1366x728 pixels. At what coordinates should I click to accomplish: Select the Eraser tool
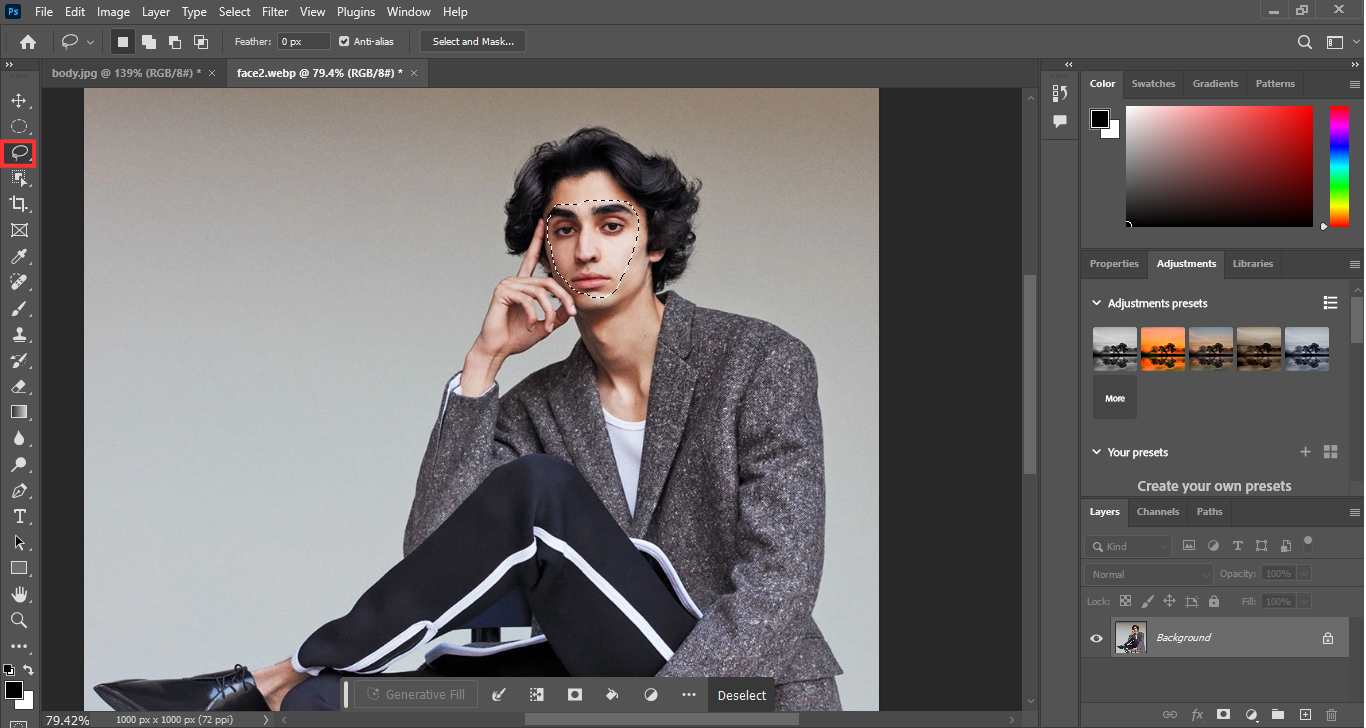pos(19,386)
